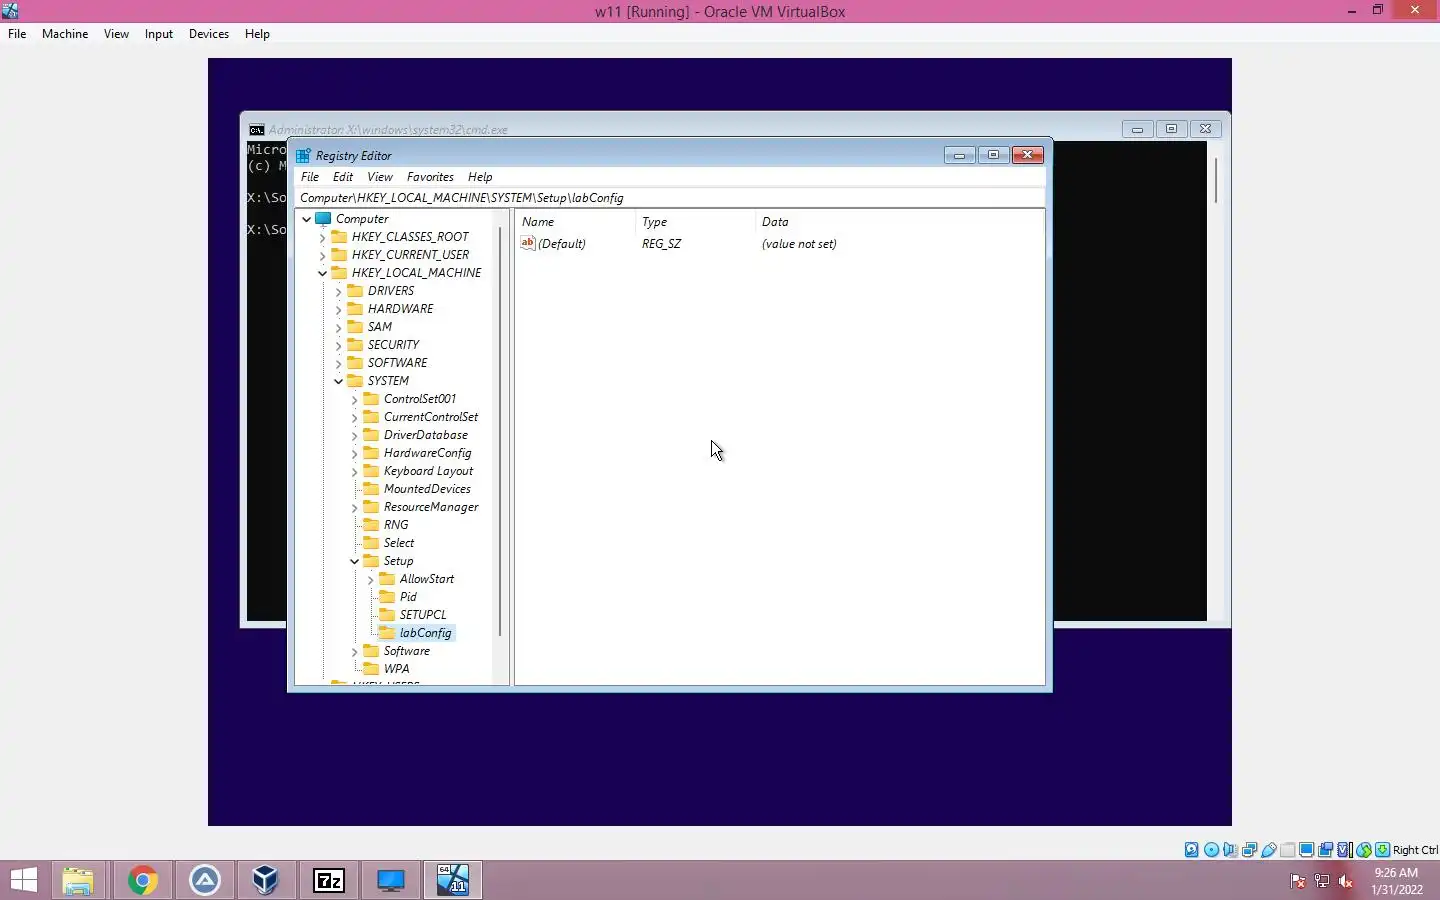Open Registry Editor's File menu
1440x900 pixels.
click(x=310, y=177)
